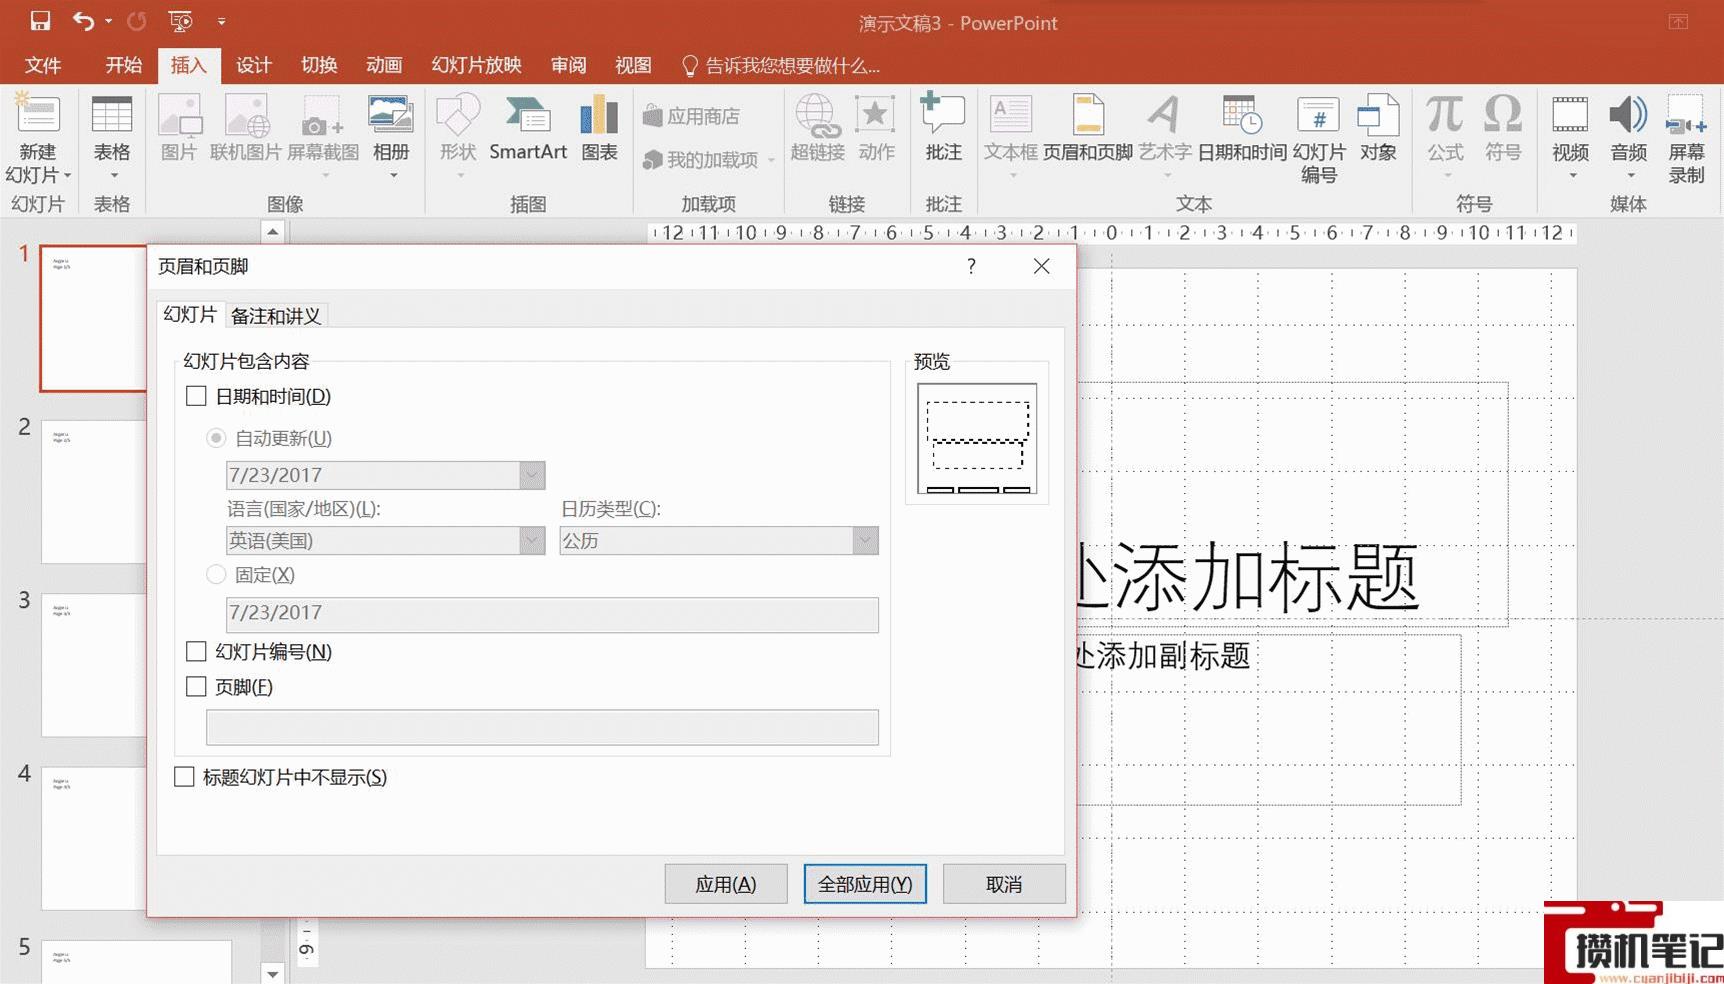This screenshot has width=1724, height=984.
Task: Start slideshow from beginning icon in quick access toolbar
Action: click(181, 21)
